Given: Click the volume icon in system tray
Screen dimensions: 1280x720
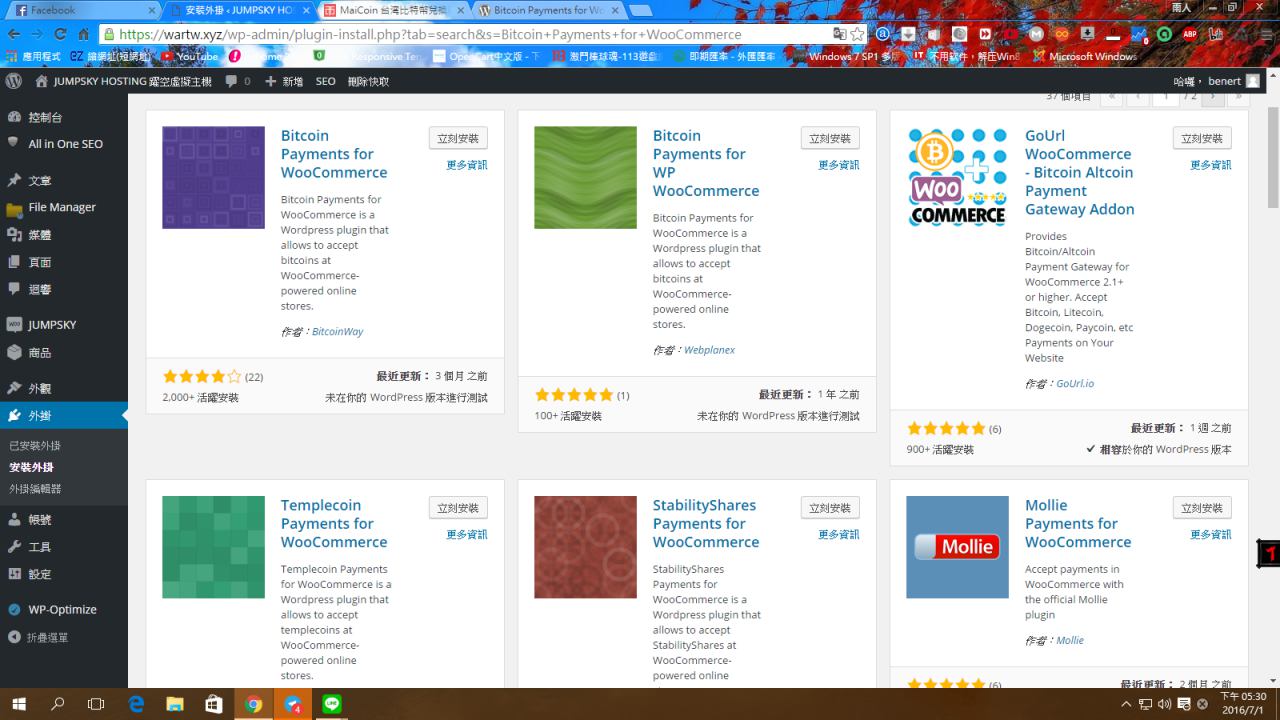Looking at the screenshot, I should click(x=1164, y=704).
